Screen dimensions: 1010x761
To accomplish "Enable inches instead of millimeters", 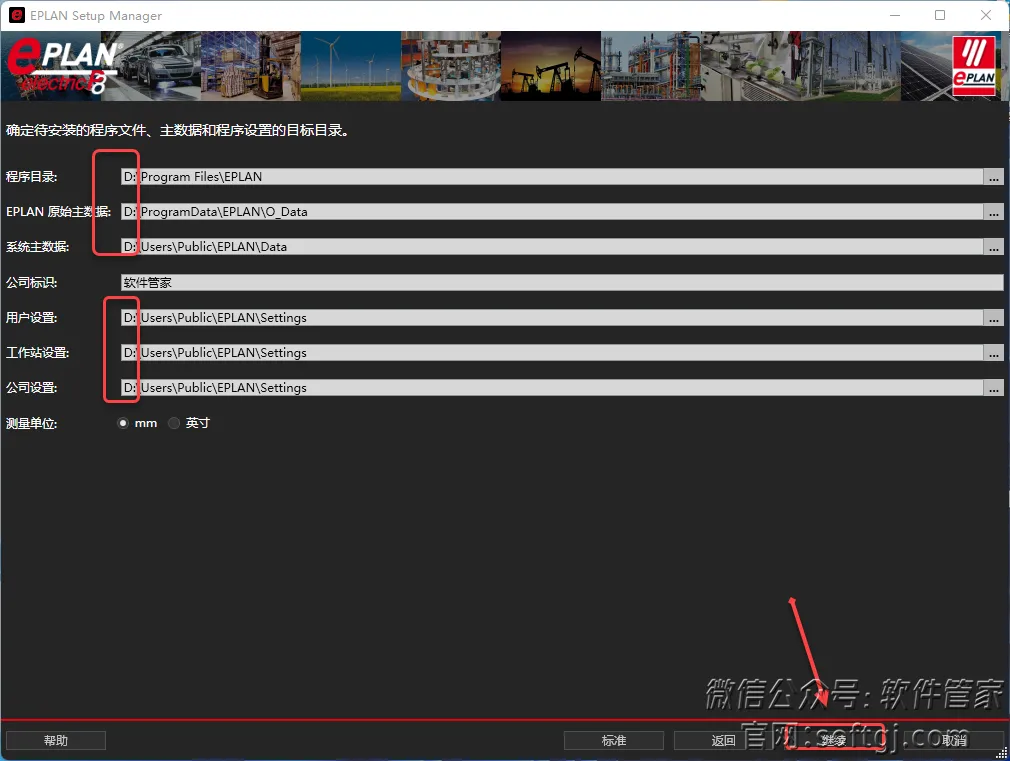I will [173, 422].
